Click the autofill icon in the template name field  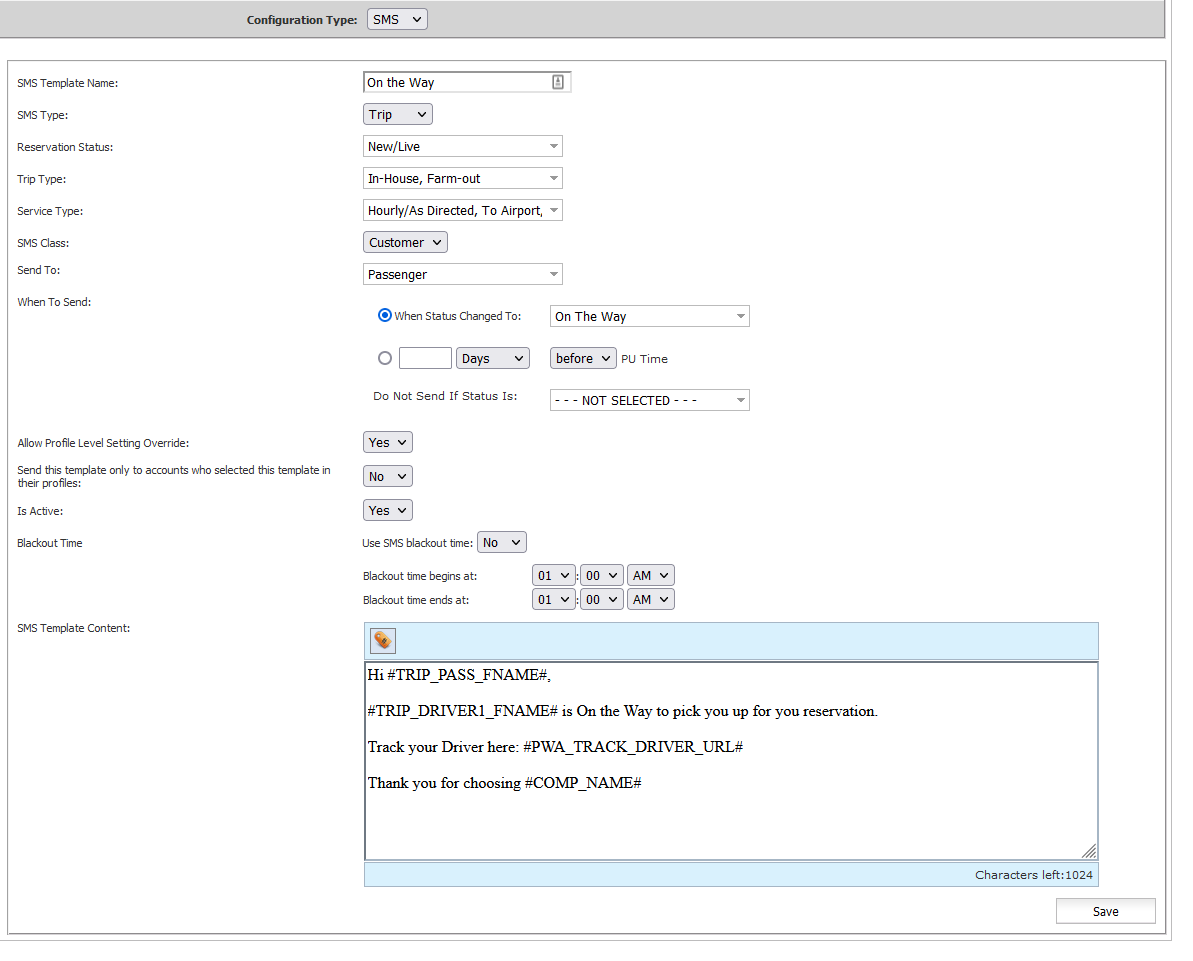pyautogui.click(x=558, y=82)
